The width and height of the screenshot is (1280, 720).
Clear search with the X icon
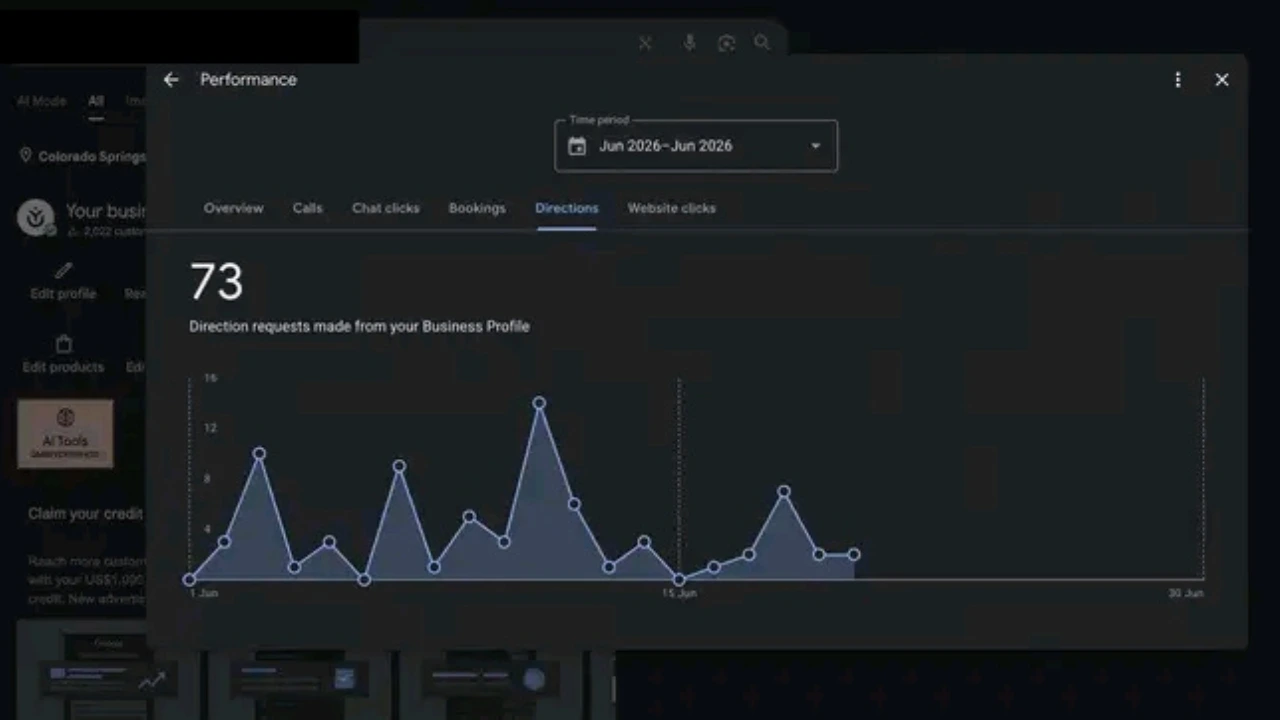(x=645, y=43)
